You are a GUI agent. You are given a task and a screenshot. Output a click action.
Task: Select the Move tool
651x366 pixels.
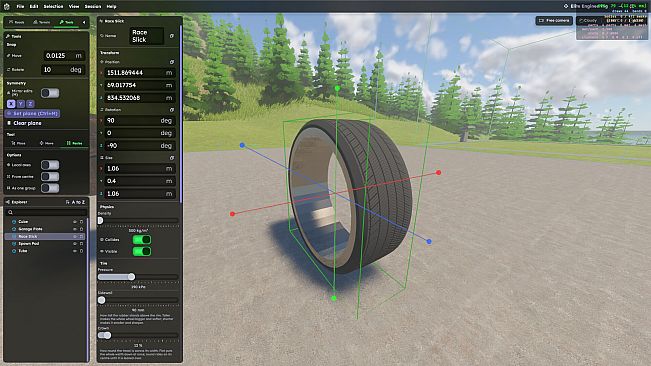click(x=46, y=143)
